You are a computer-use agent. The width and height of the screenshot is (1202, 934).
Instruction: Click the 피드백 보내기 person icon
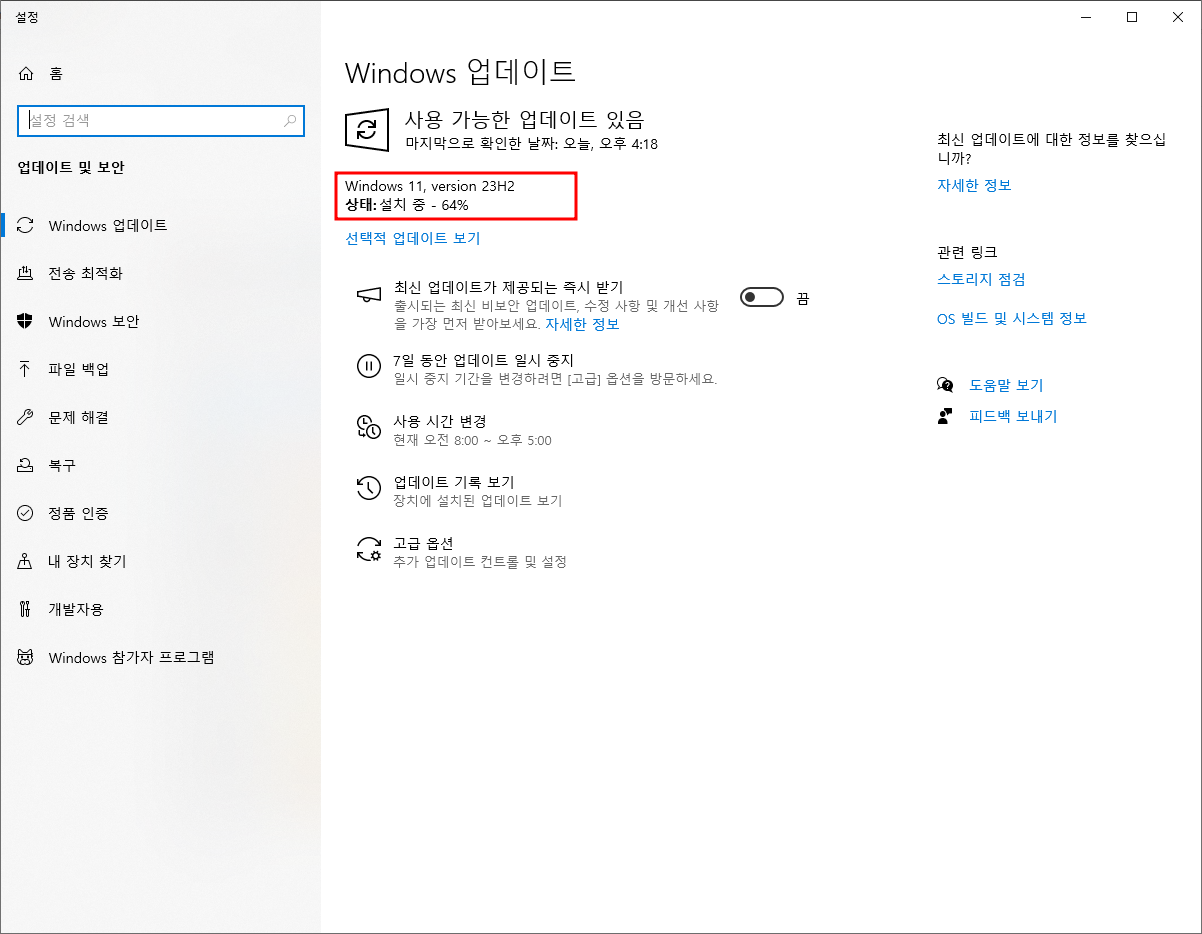tap(945, 416)
